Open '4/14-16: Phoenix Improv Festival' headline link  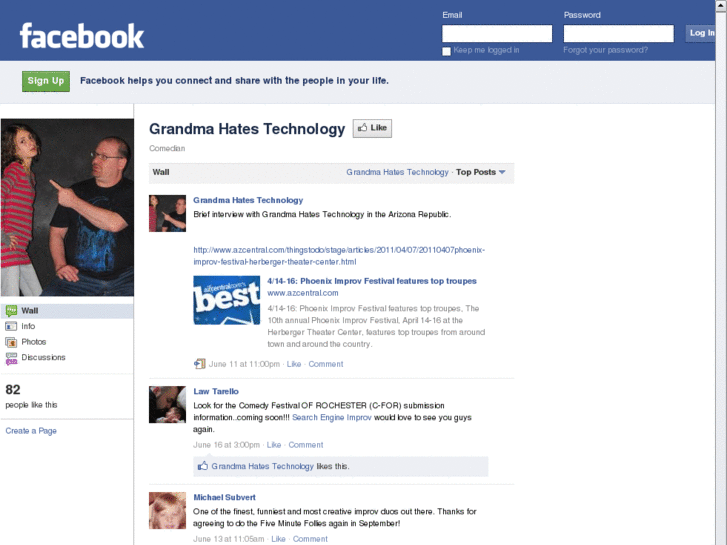(x=372, y=281)
